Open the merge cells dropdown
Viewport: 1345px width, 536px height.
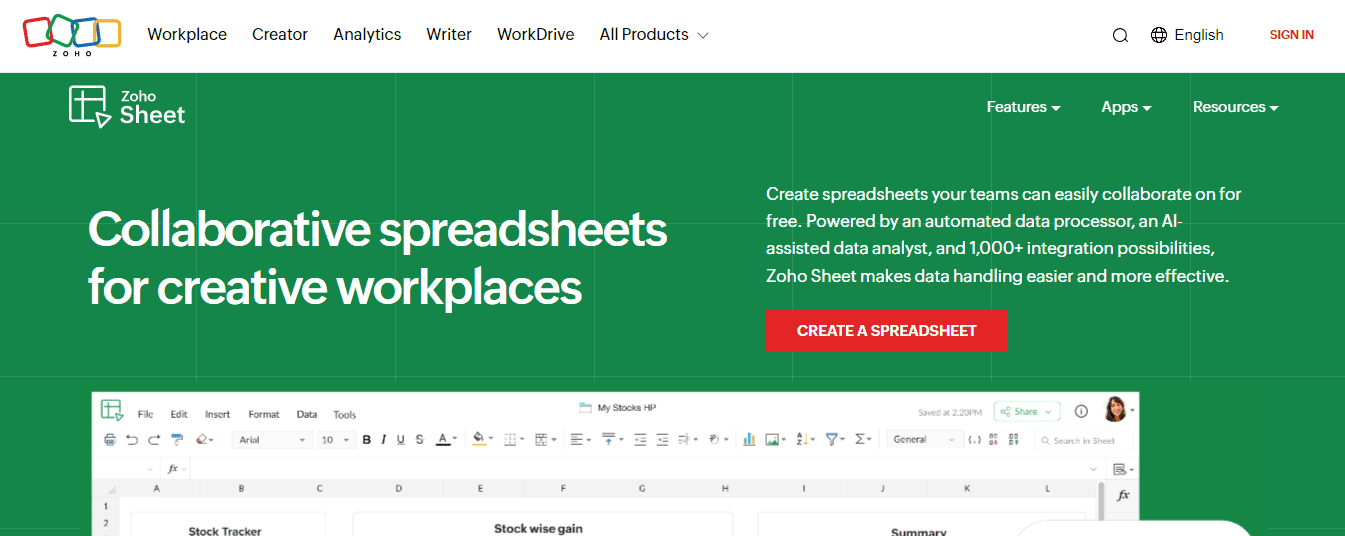pos(545,440)
